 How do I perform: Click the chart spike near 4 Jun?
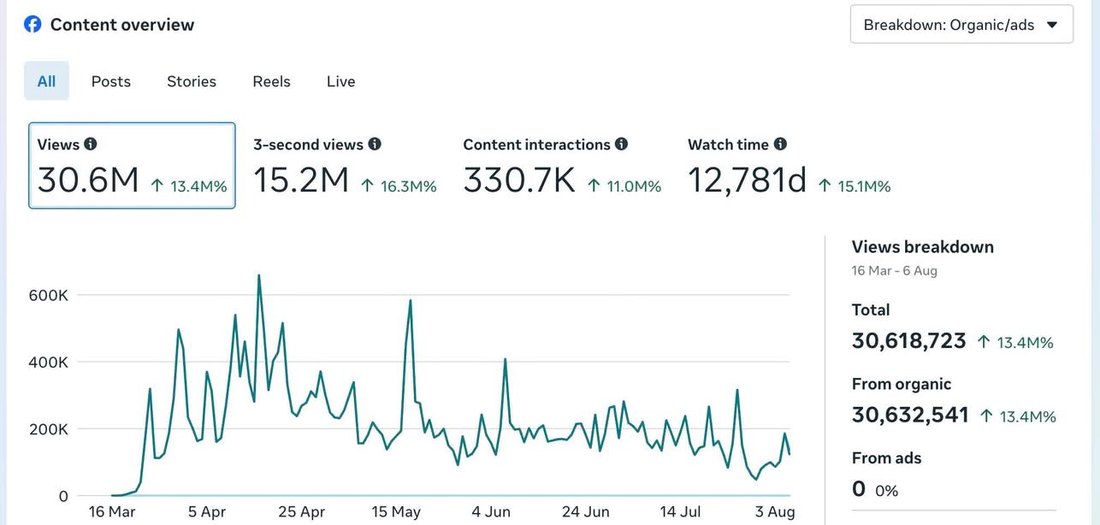505,359
